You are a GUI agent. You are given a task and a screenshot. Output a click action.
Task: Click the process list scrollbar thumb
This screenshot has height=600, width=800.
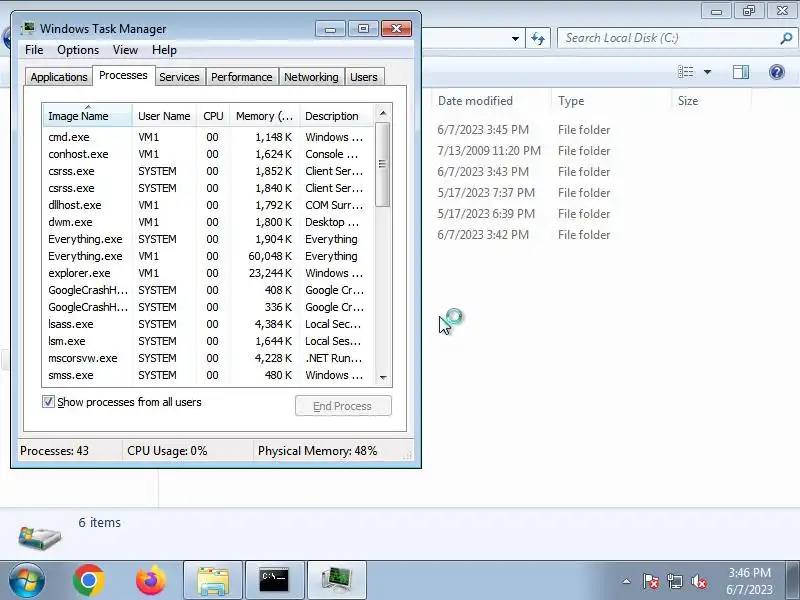point(383,164)
